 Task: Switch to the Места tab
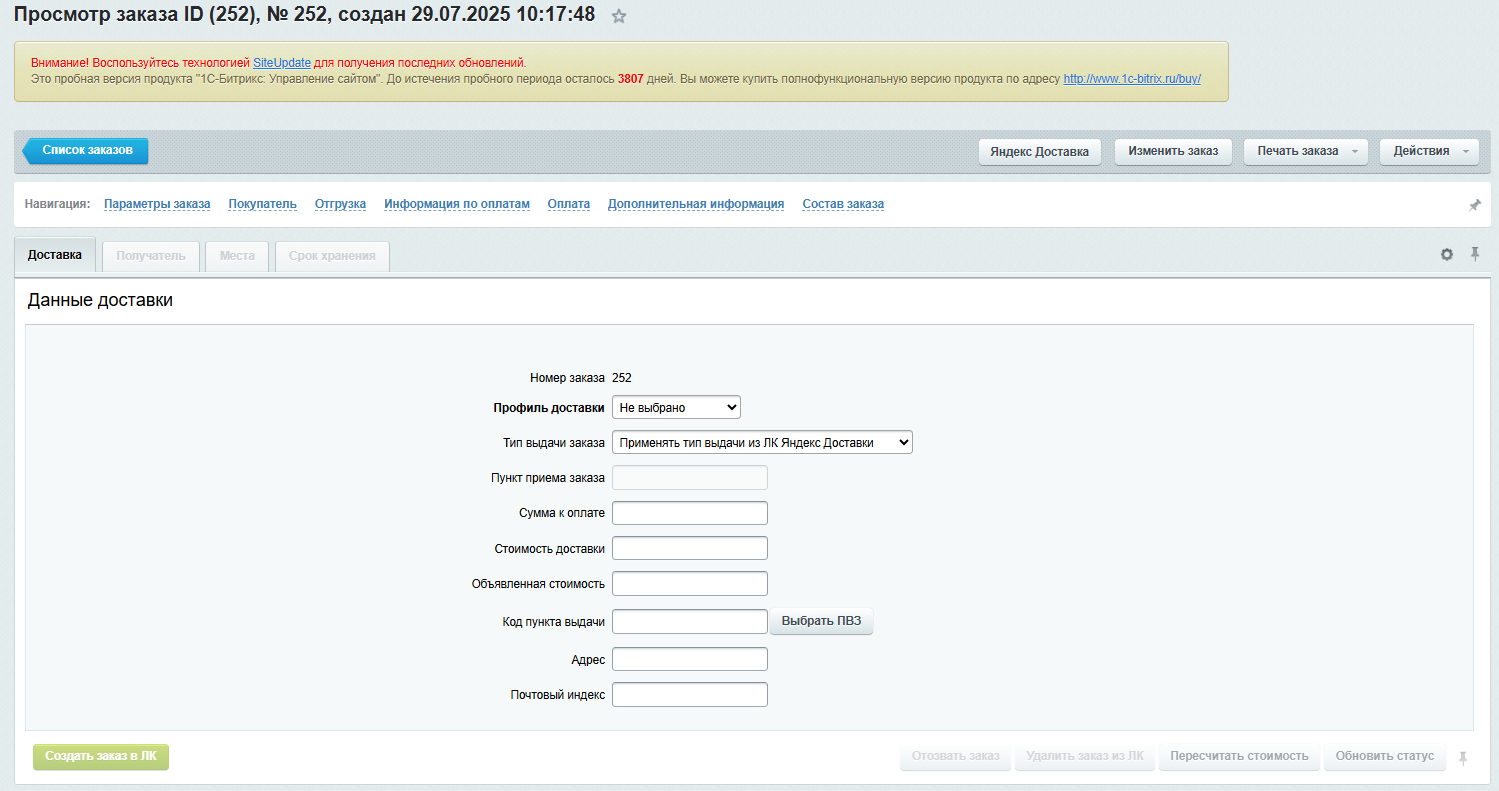pyautogui.click(x=237, y=256)
